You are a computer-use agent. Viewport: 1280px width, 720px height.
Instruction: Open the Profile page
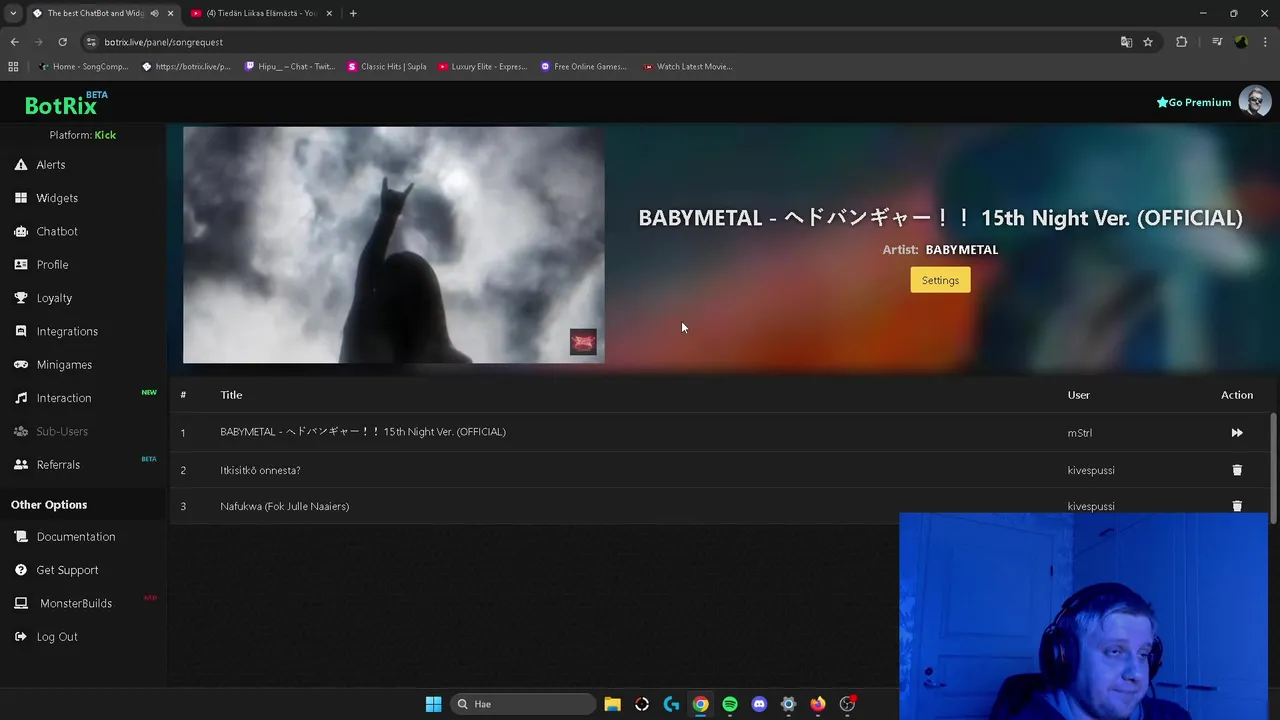(x=52, y=265)
